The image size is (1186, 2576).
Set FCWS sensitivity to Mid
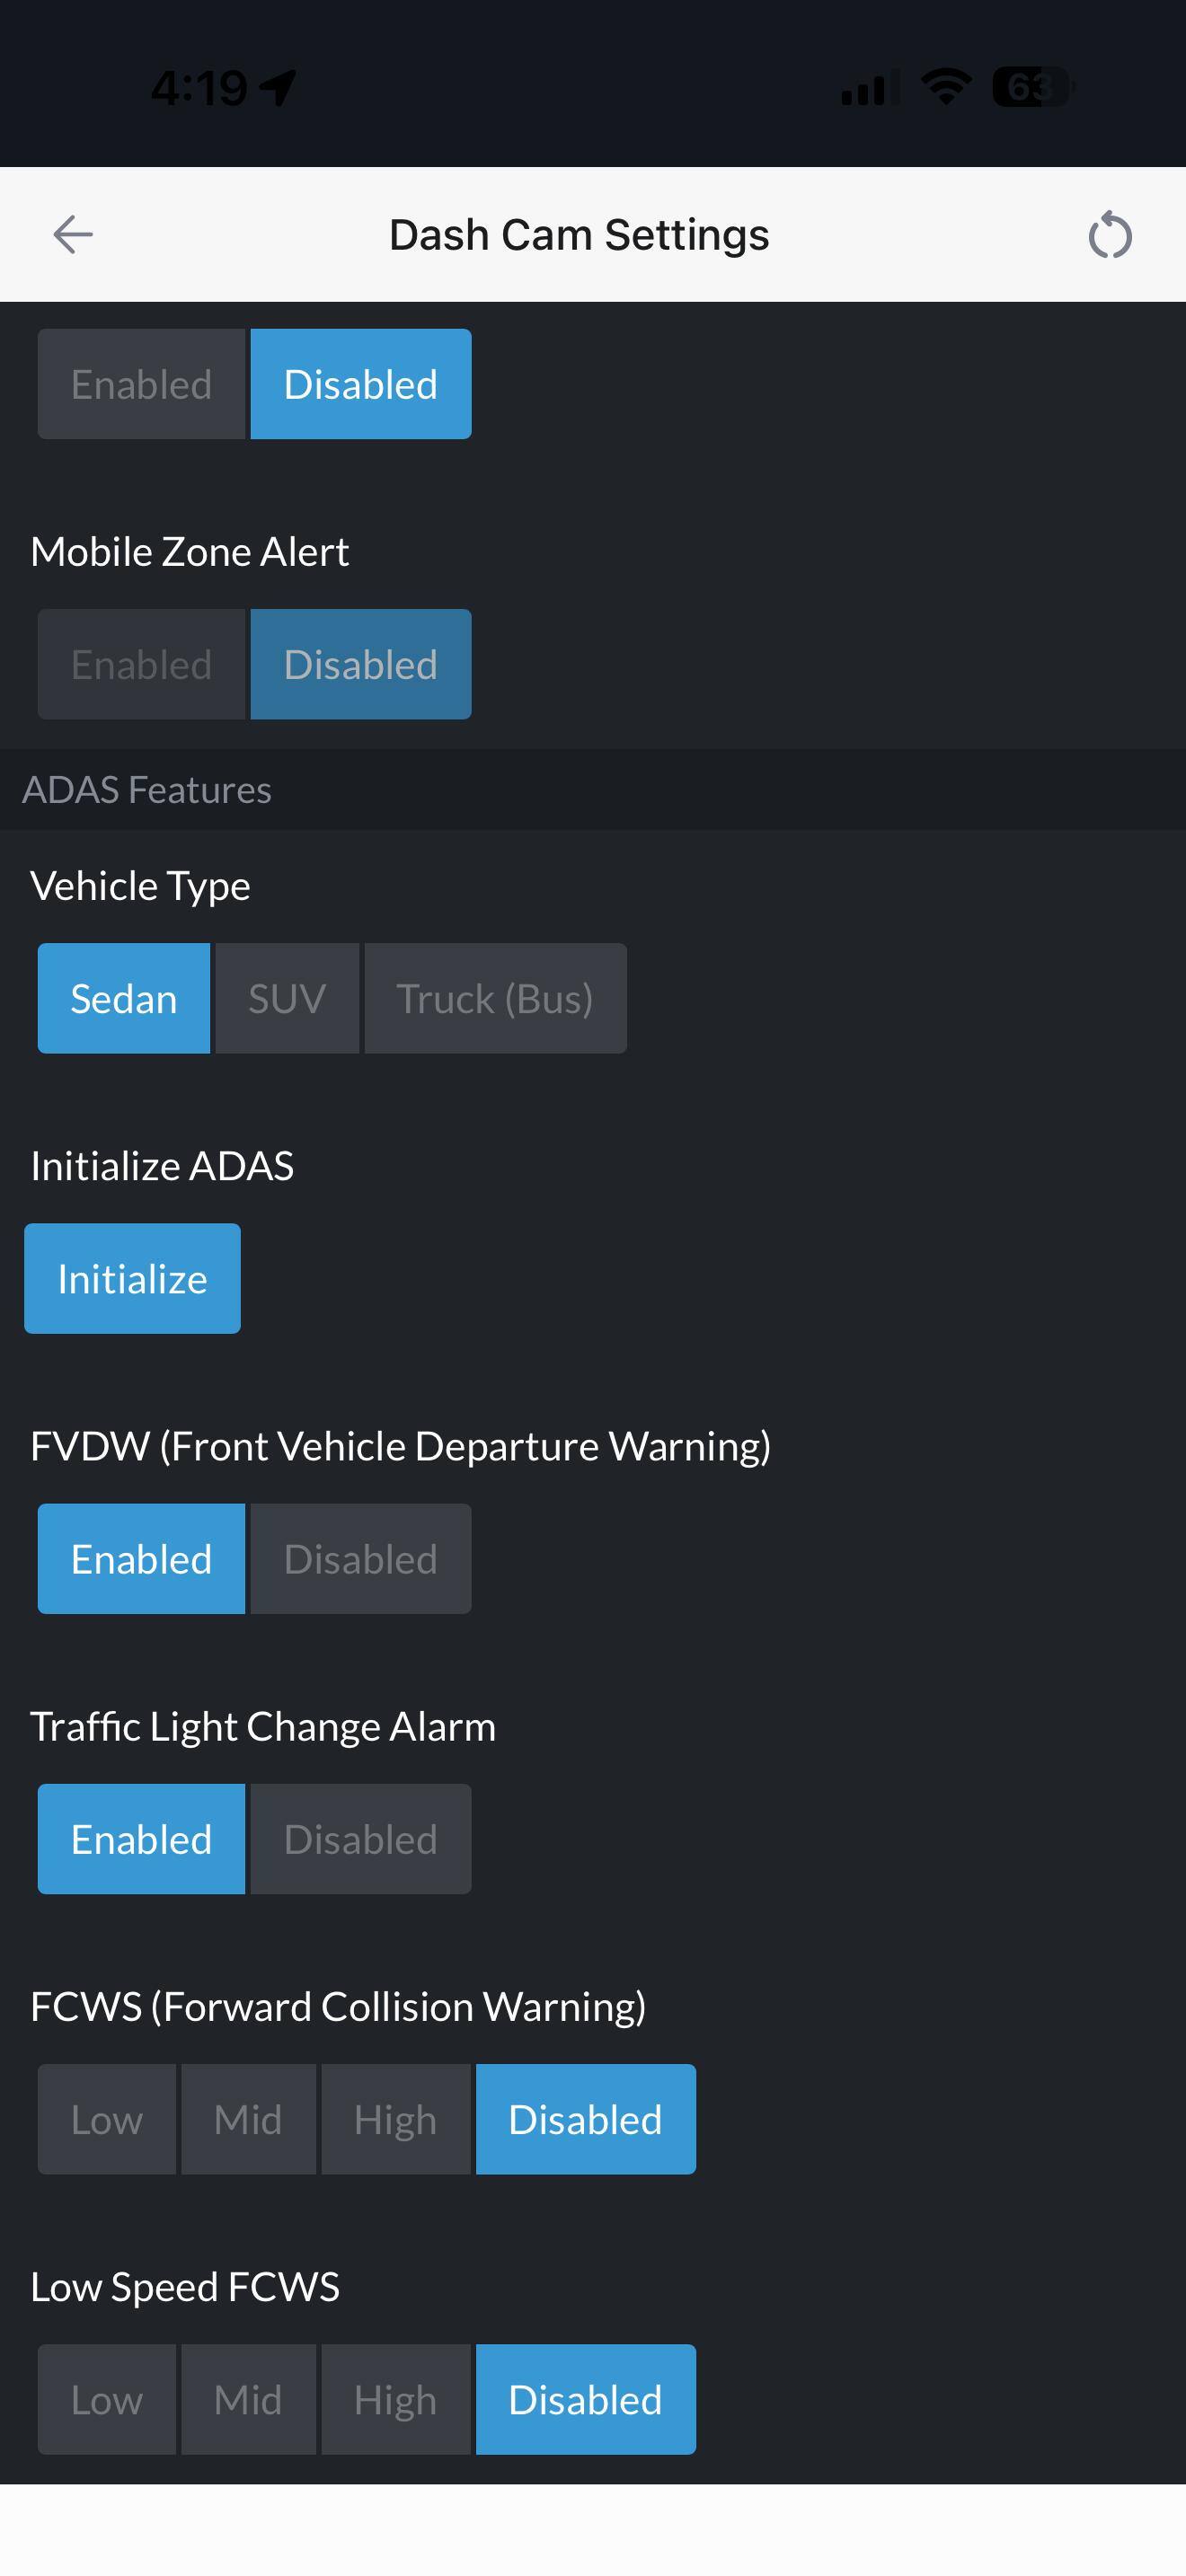248,2119
